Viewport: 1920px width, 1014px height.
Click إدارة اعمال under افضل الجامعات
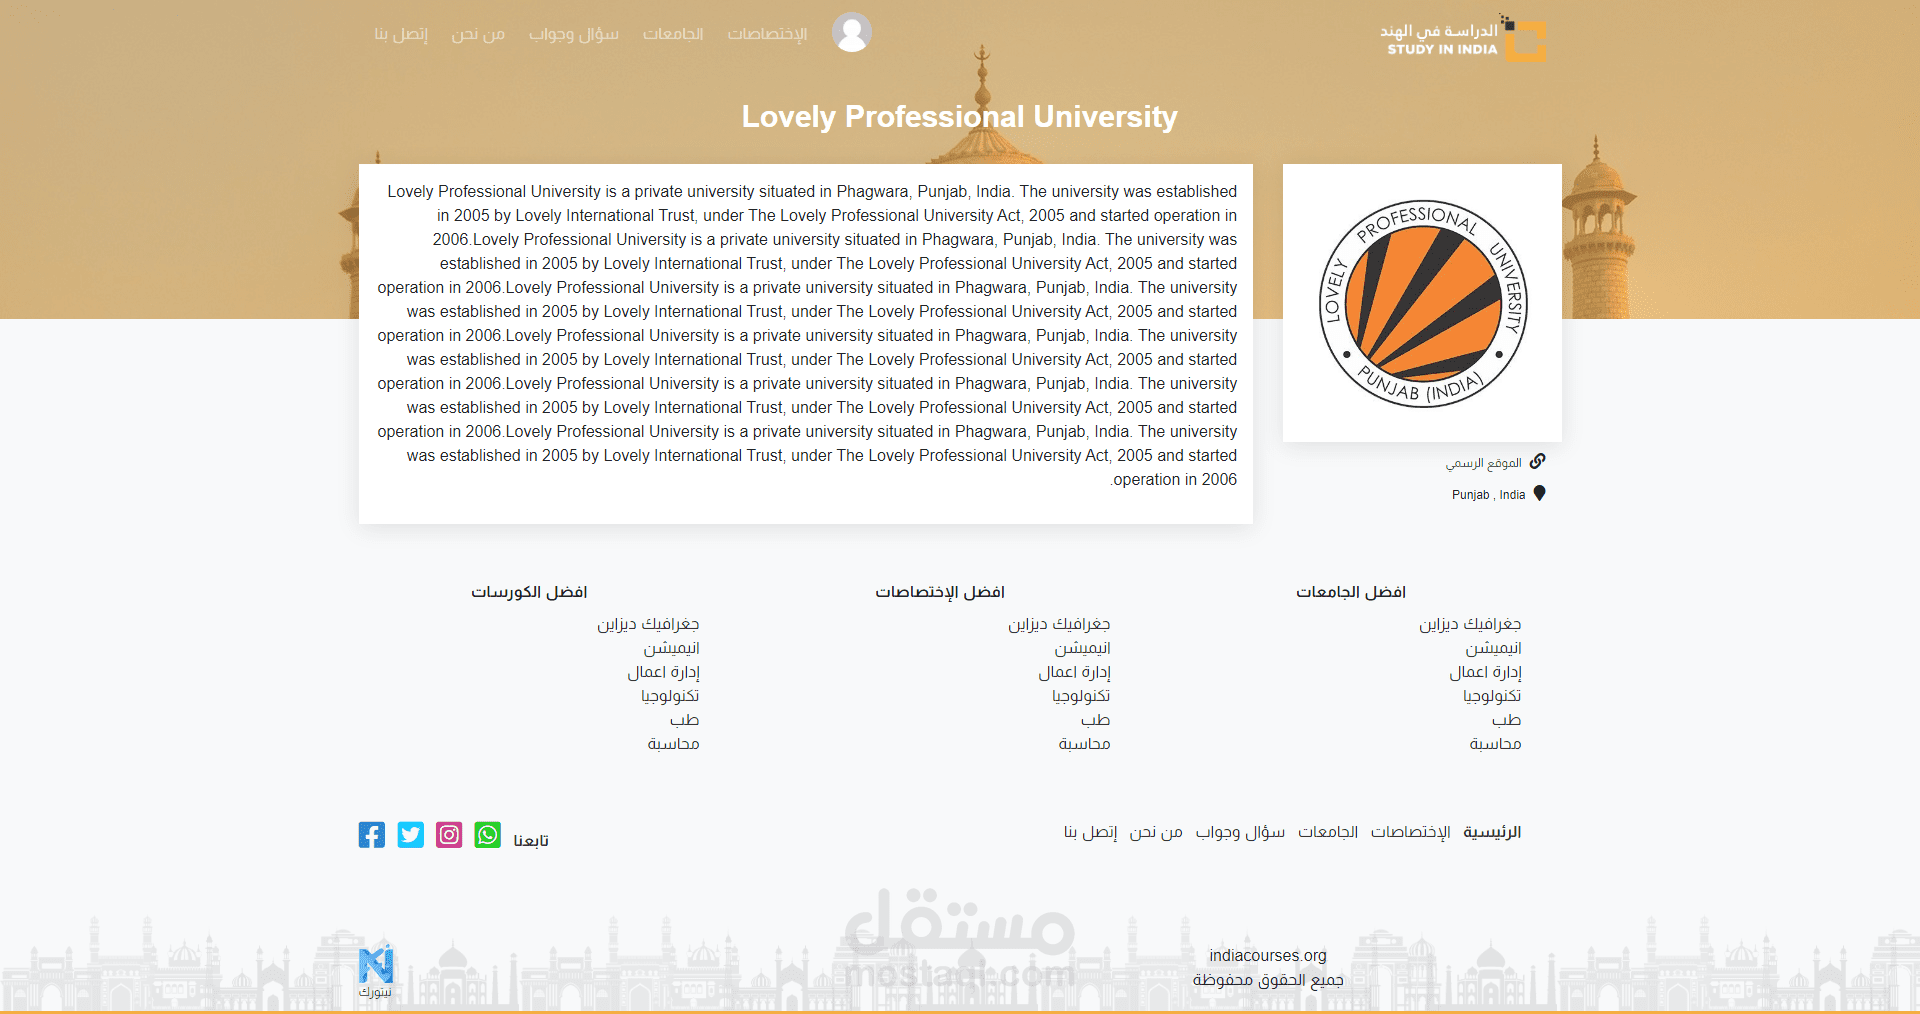1486,672
